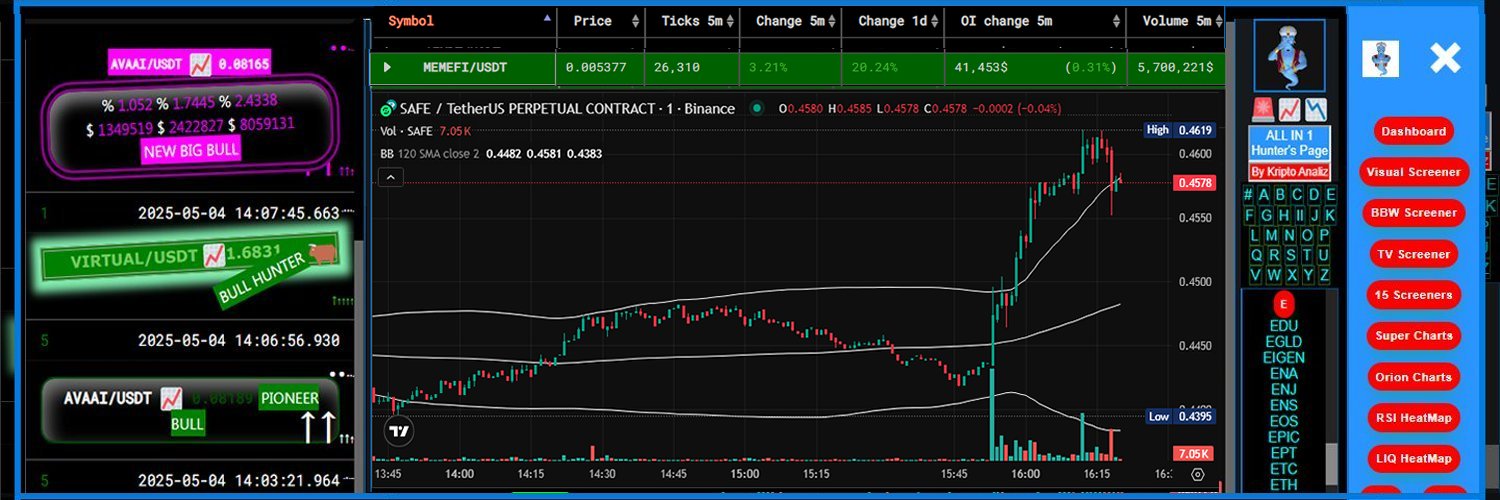Click the chart icon next to VIRTUAL/USDT
The image size is (1500, 500).
tap(213, 256)
